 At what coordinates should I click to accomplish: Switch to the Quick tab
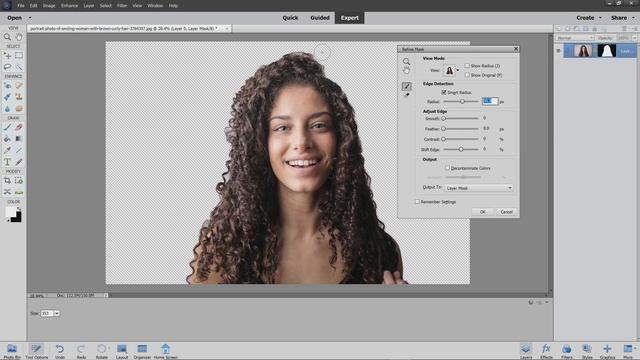[x=290, y=18]
